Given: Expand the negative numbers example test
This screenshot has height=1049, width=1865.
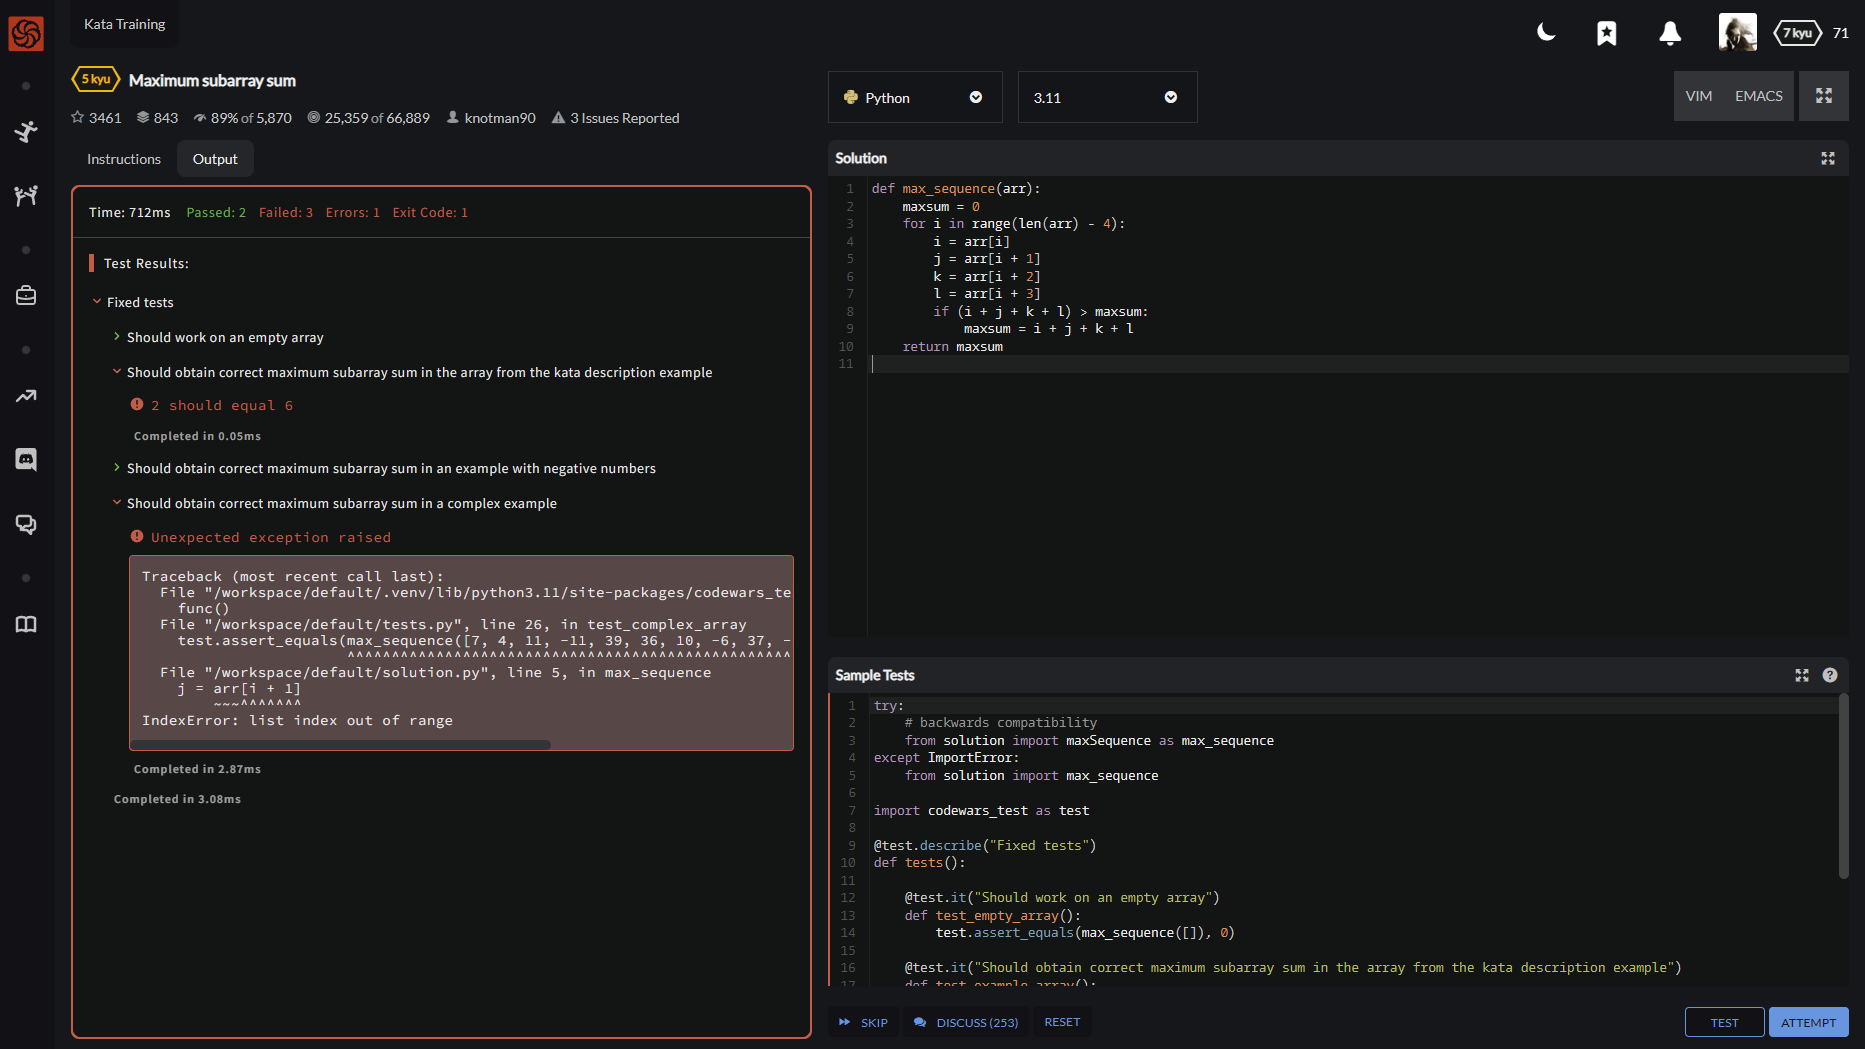Looking at the screenshot, I should tap(384, 468).
